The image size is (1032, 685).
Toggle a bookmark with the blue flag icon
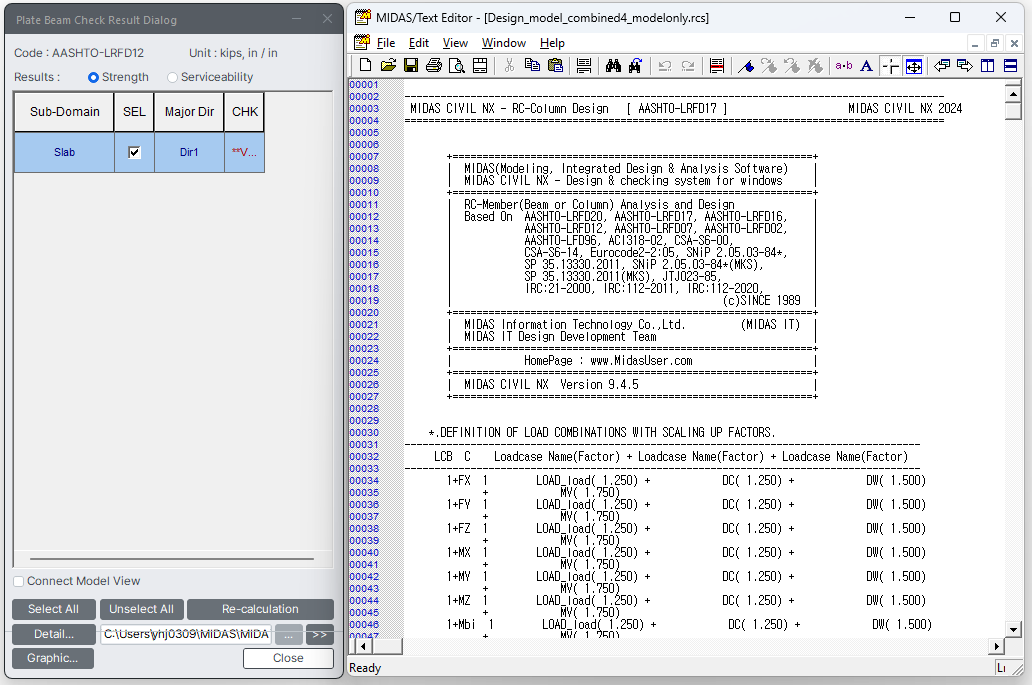[746, 65]
